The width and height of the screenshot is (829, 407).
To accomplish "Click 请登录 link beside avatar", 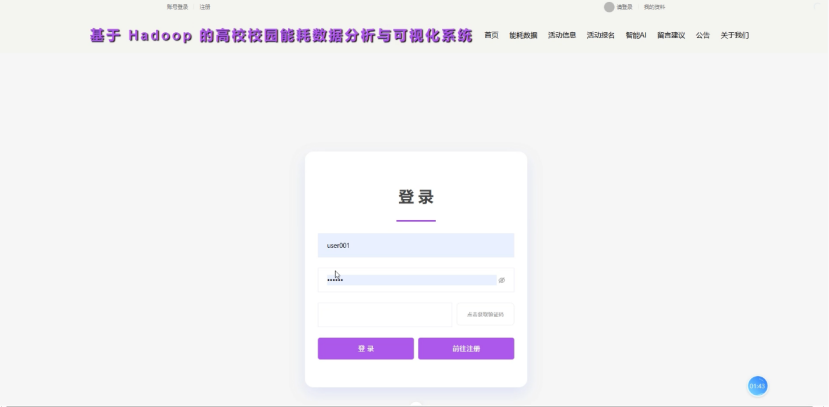I will coord(624,7).
